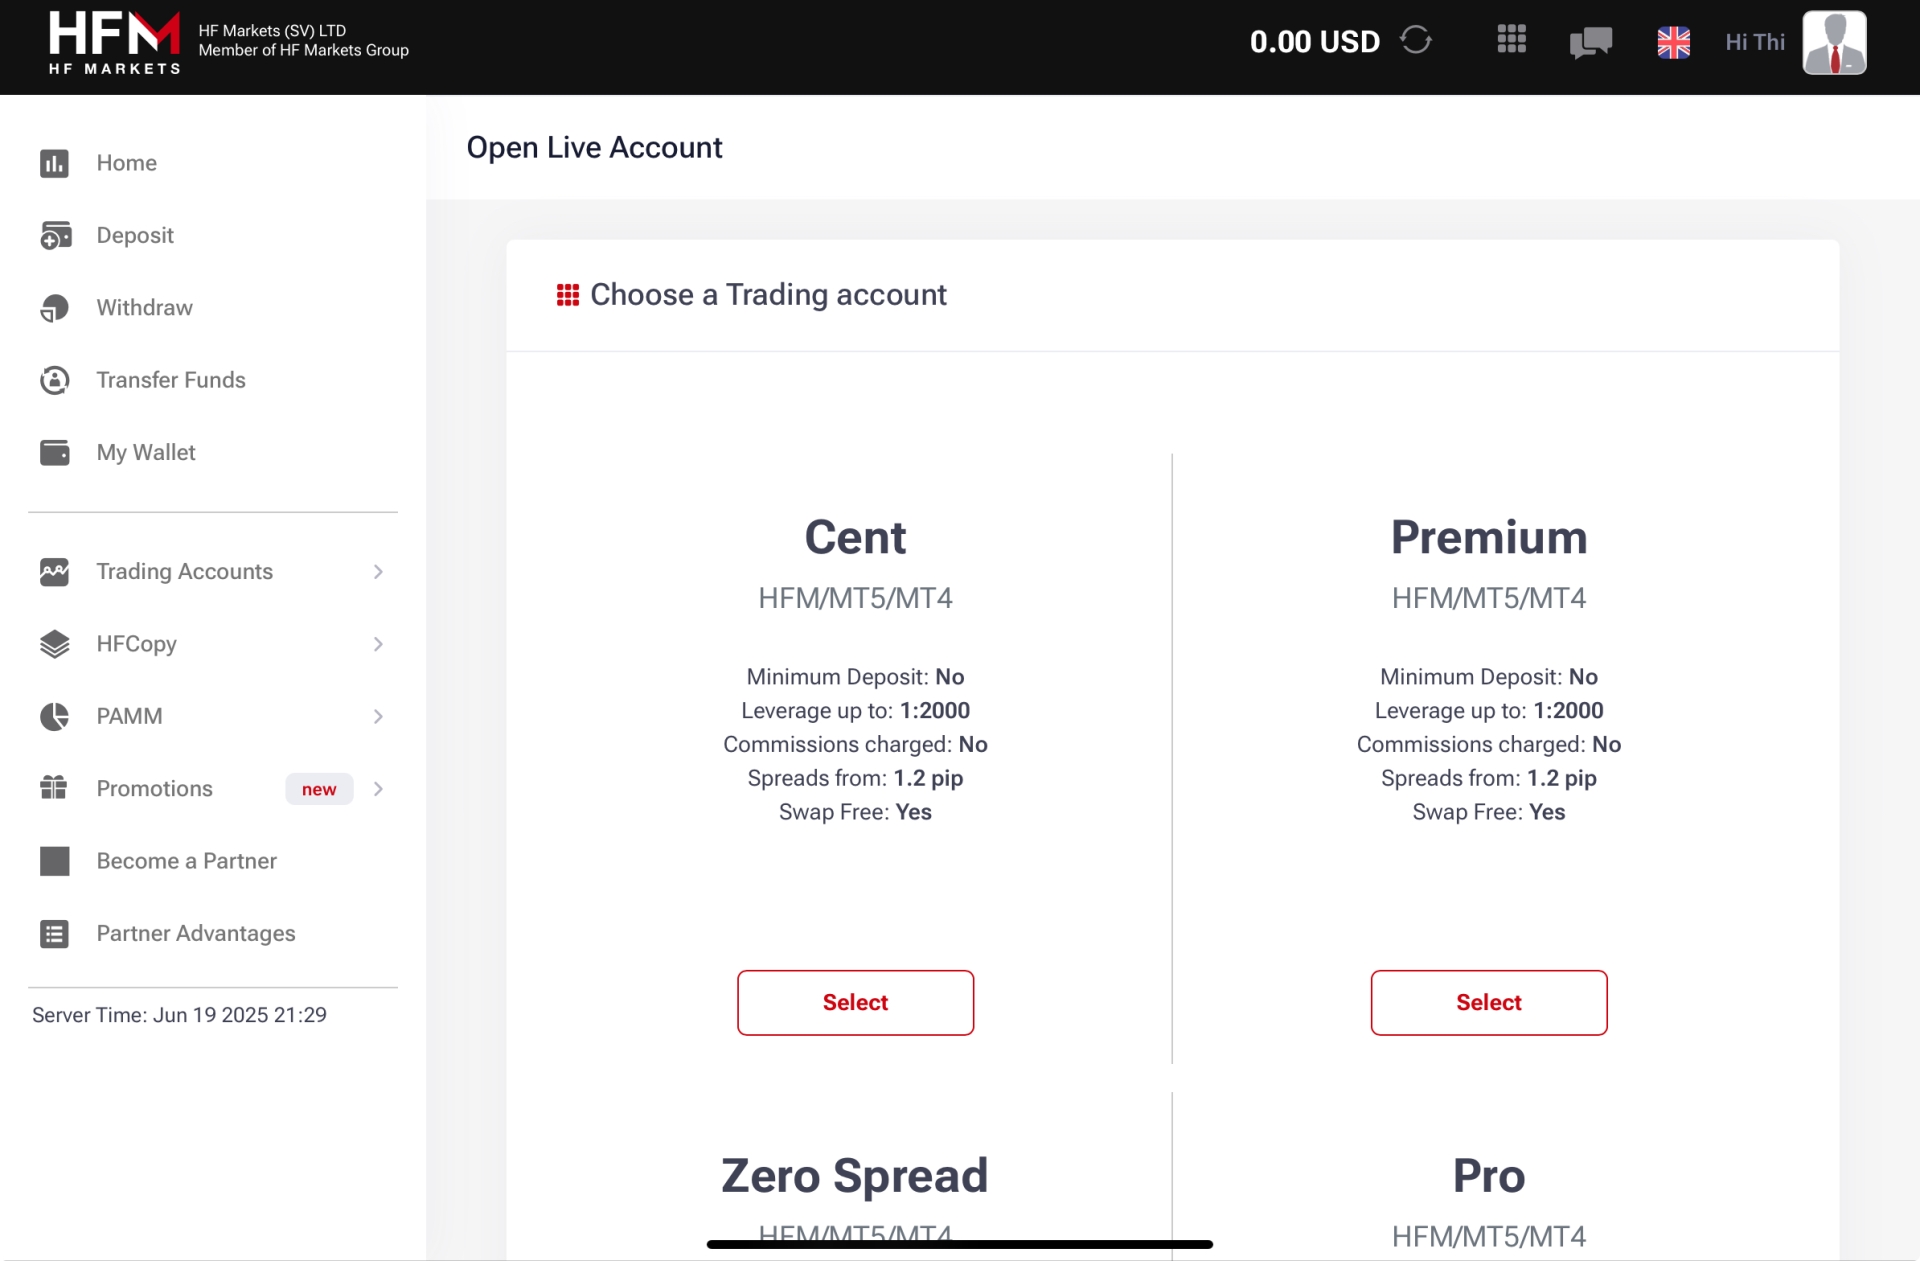1920x1261 pixels.
Task: Expand the Promotions submenu chevron
Action: [378, 789]
